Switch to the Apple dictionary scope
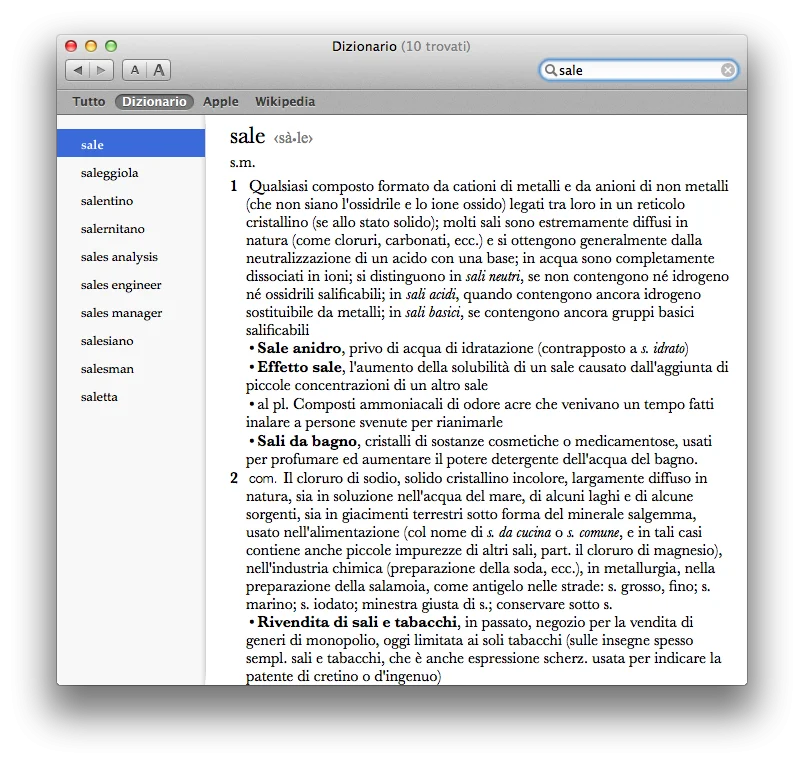Image resolution: width=804 pixels, height=764 pixels. click(221, 101)
